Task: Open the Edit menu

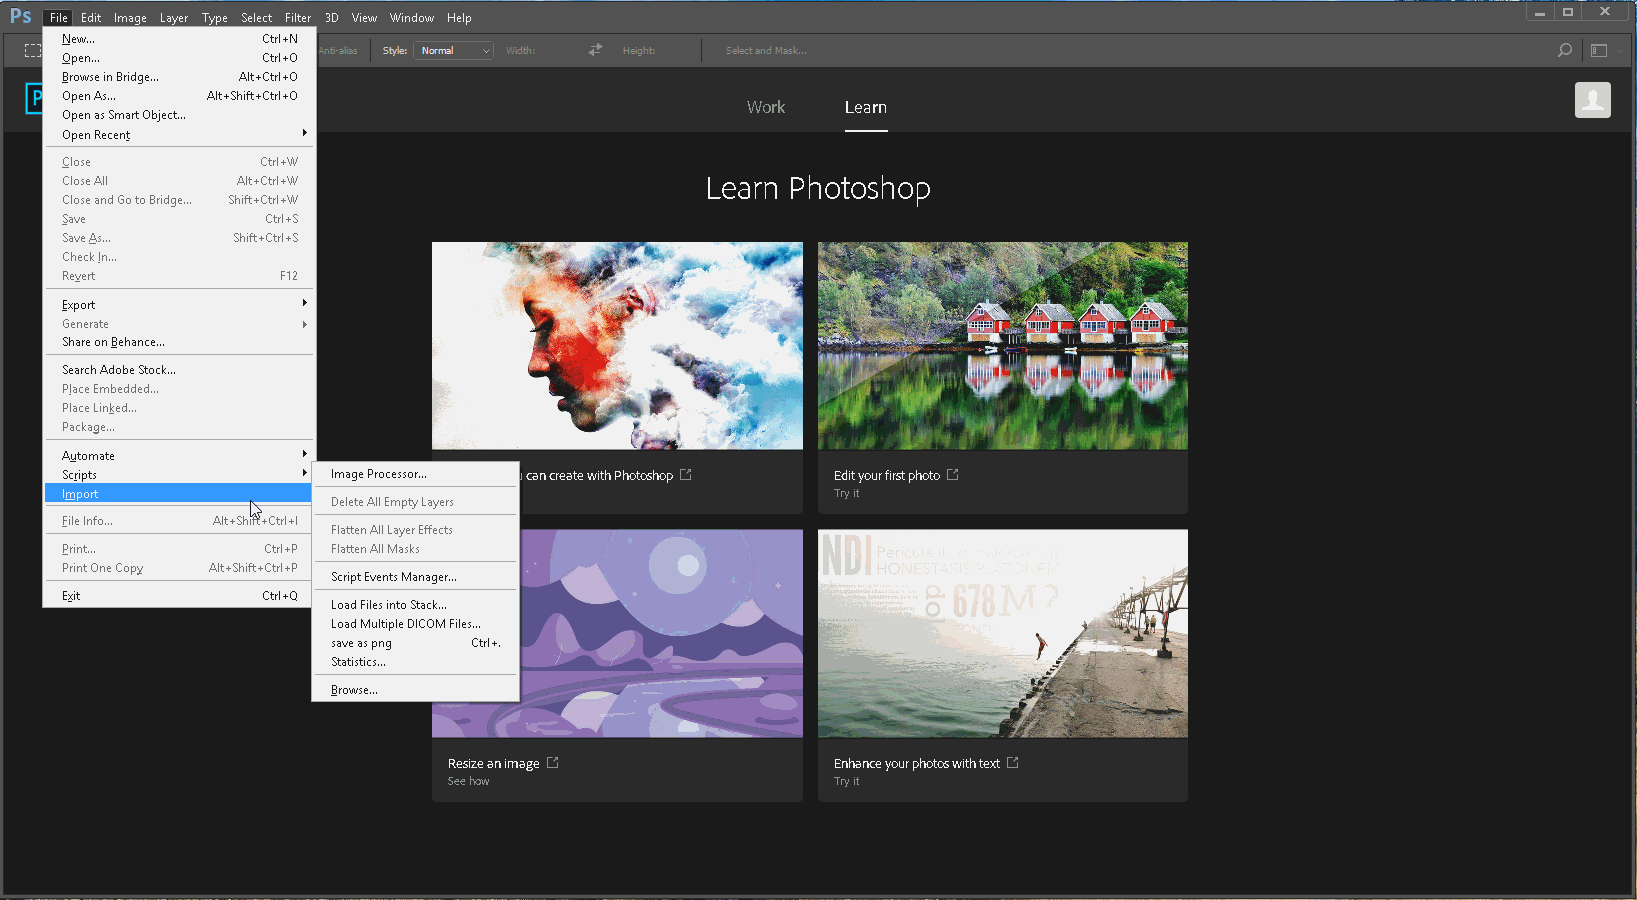Action: click(x=91, y=17)
